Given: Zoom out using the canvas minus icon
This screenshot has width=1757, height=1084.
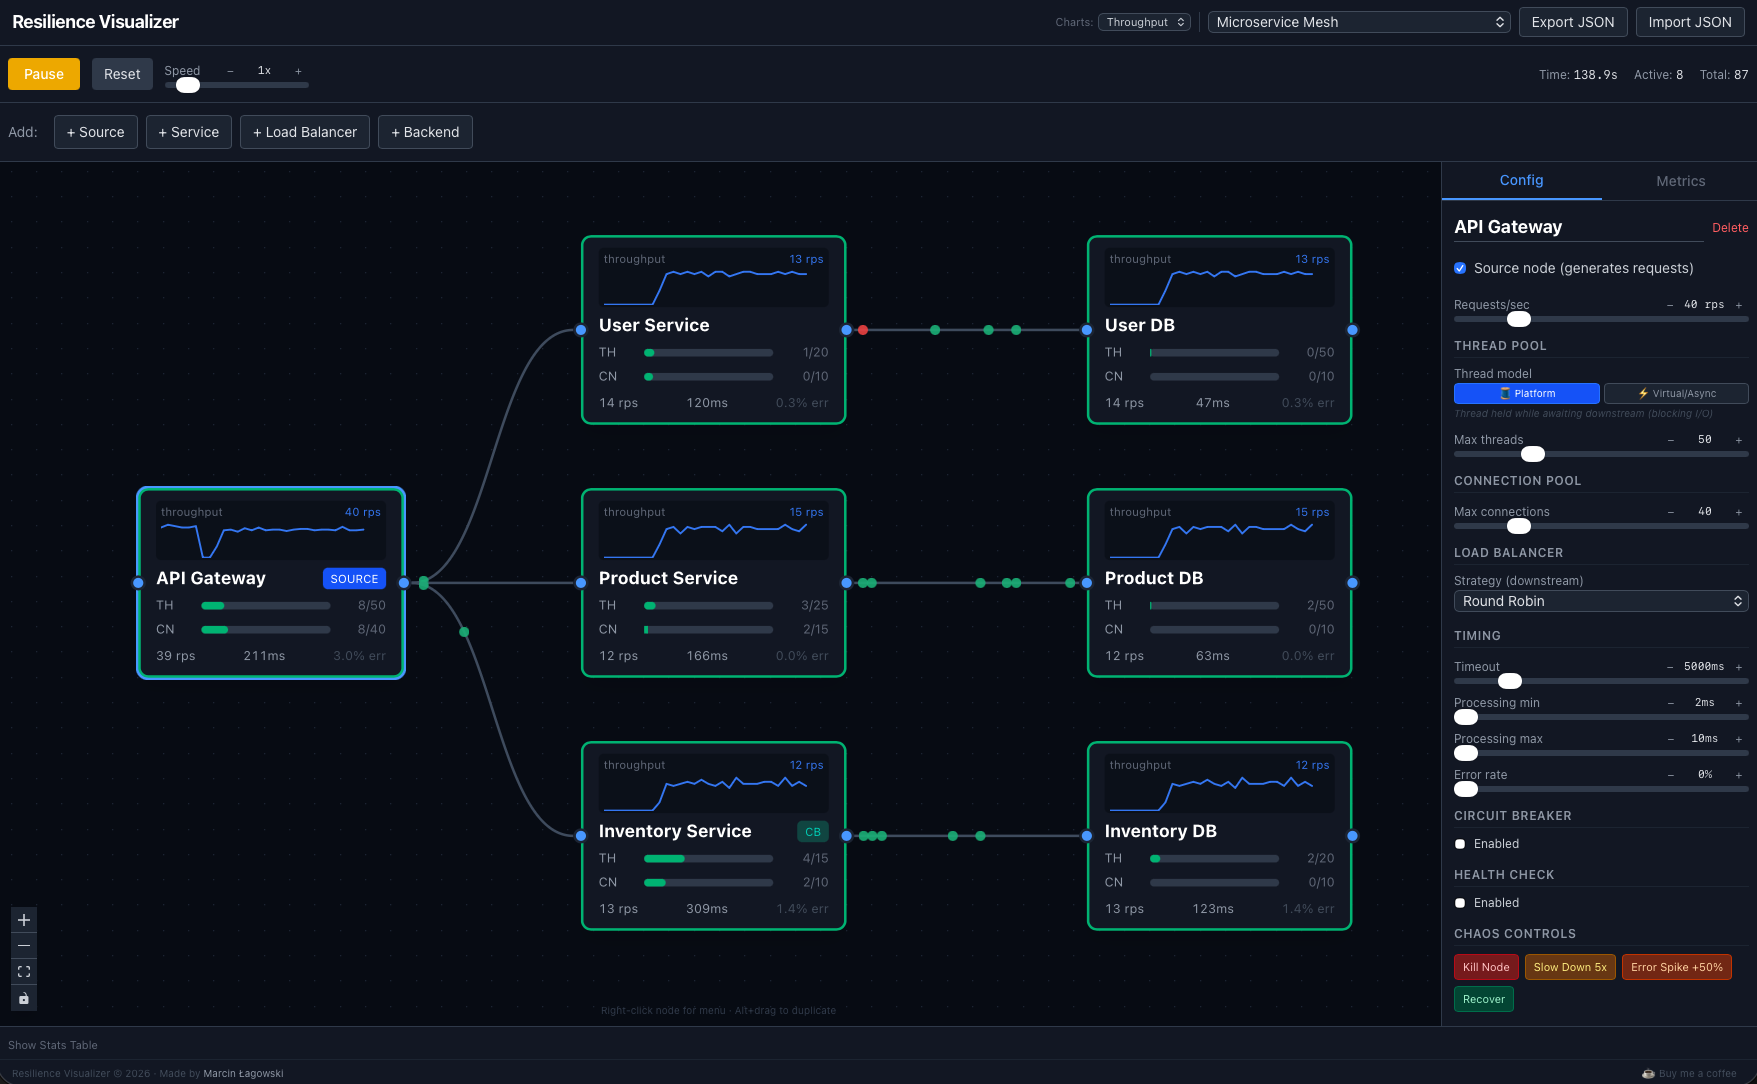Looking at the screenshot, I should [x=23, y=945].
